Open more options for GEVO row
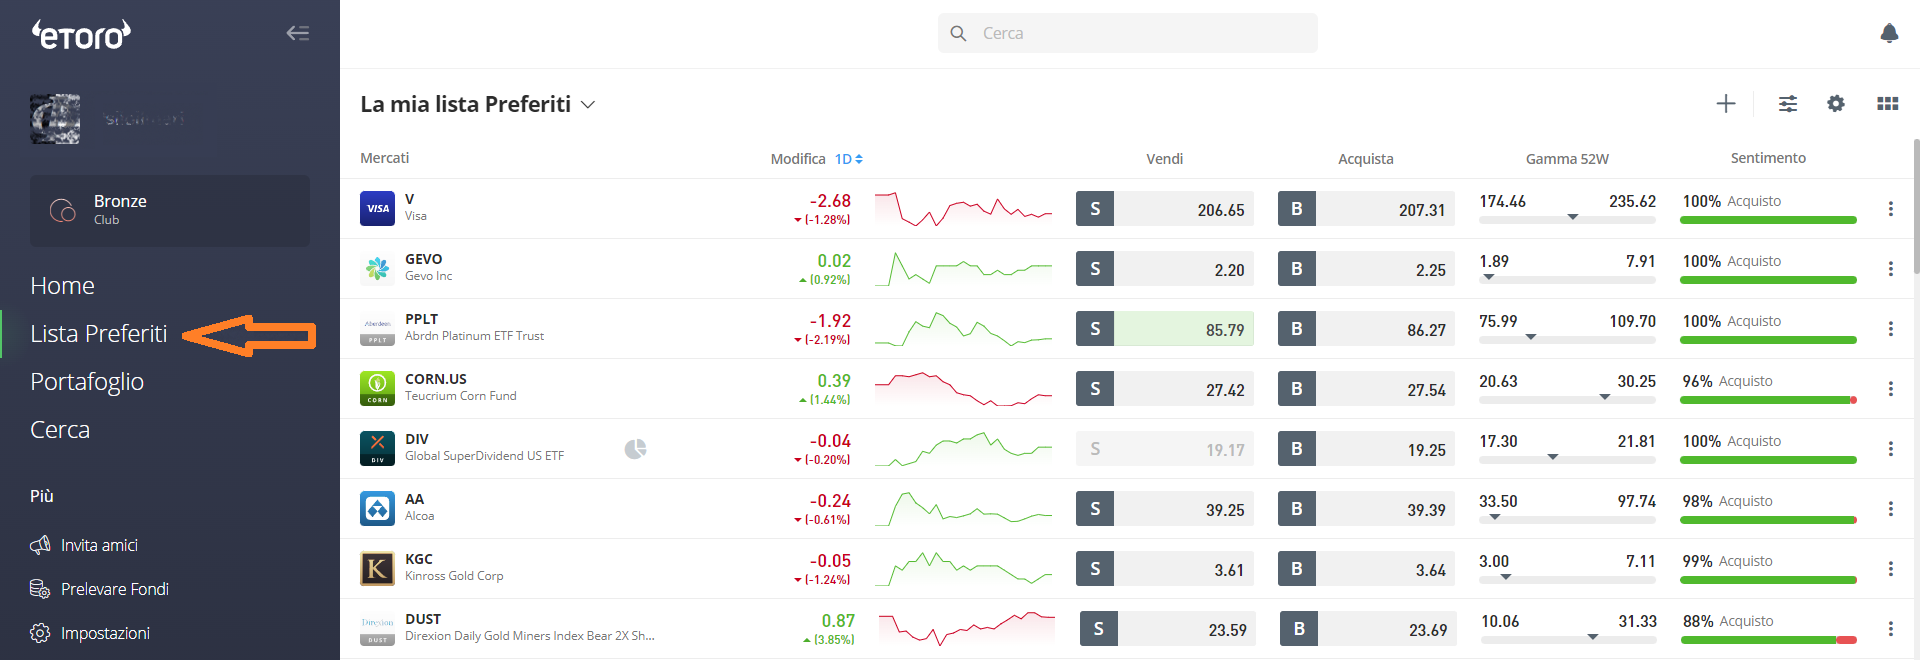Screen dimensions: 1920x660 (x=1890, y=268)
